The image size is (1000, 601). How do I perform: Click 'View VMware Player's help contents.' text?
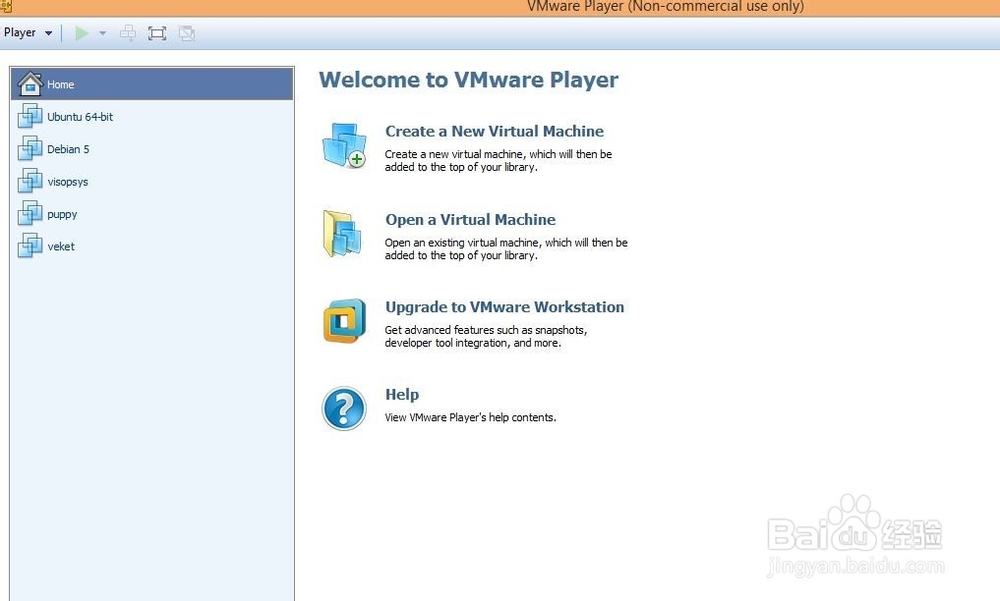click(x=470, y=417)
